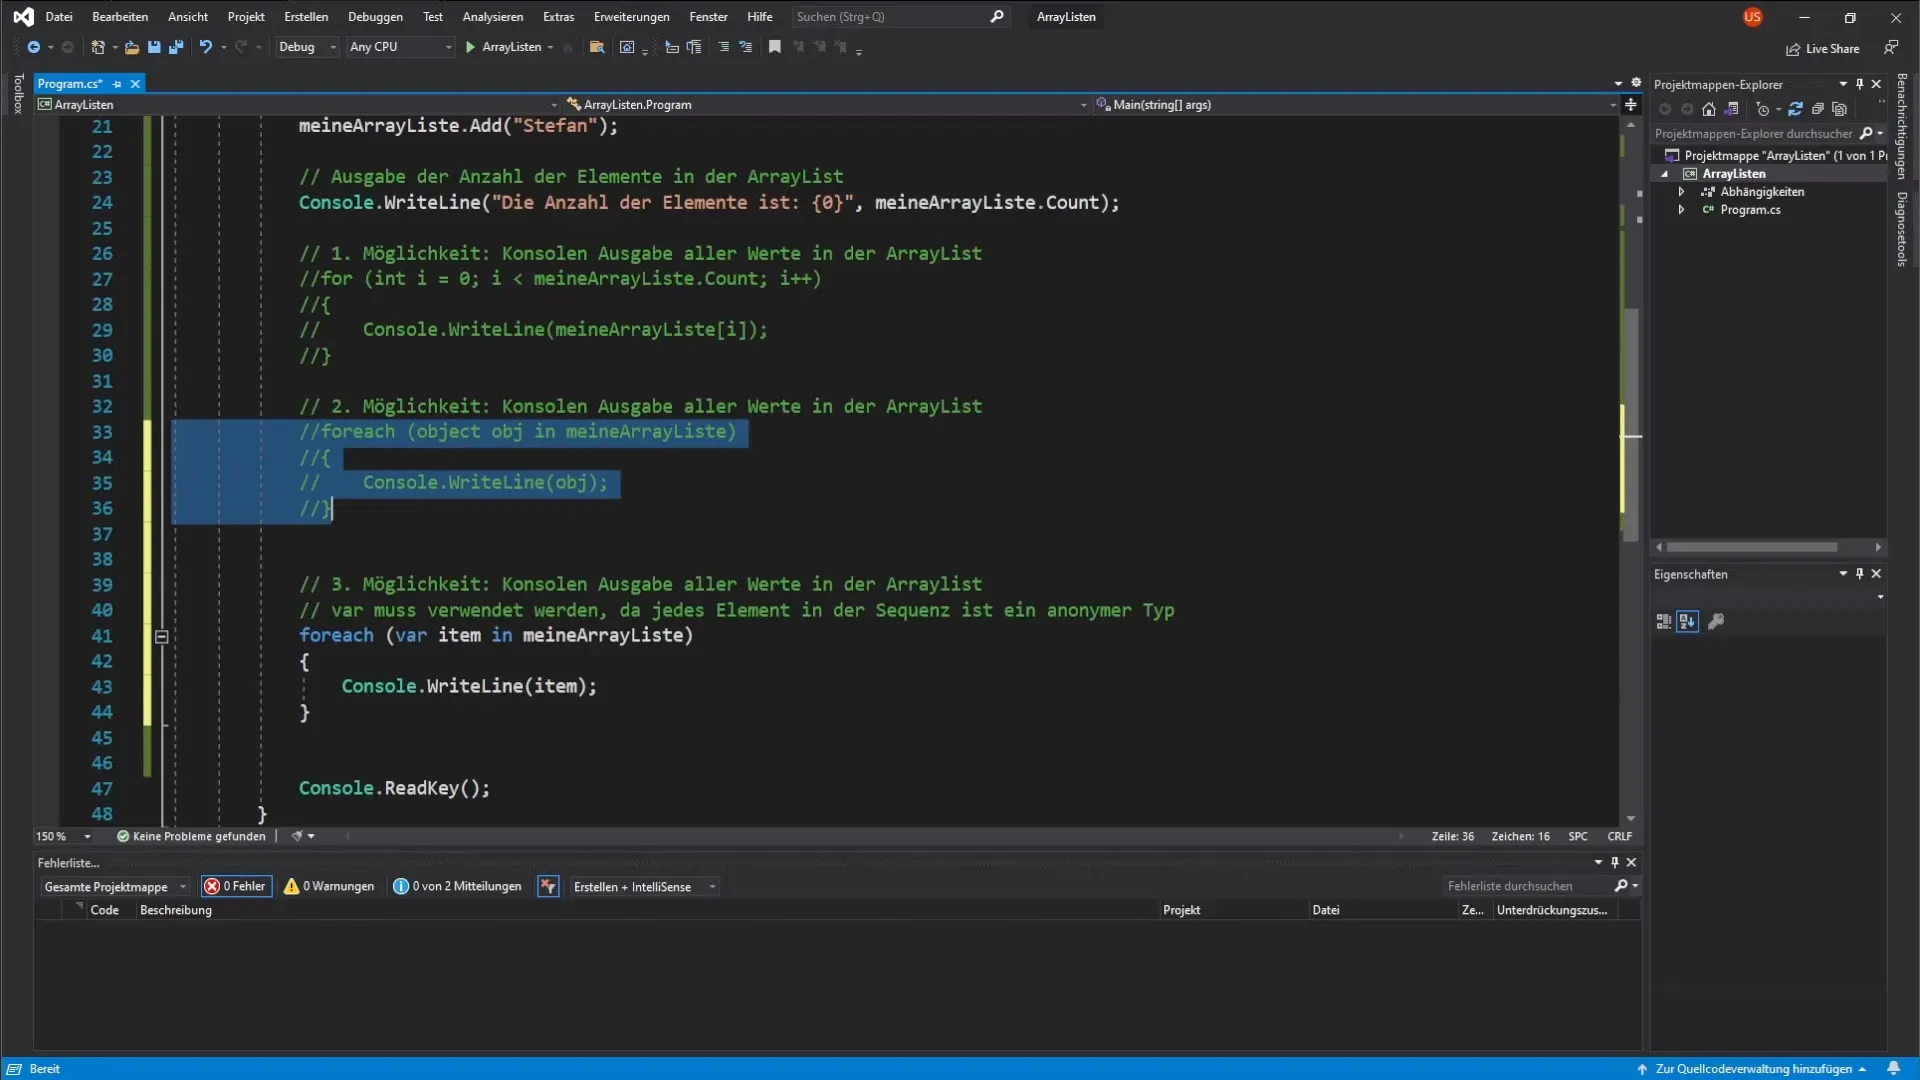This screenshot has width=1920, height=1080.
Task: Save Program.cs with the floppy disk icon
Action: click(154, 47)
